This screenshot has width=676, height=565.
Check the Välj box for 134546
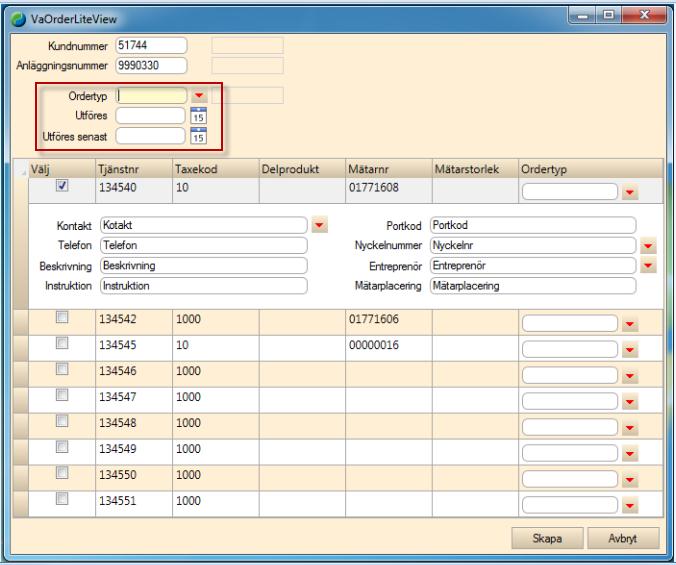click(x=62, y=369)
